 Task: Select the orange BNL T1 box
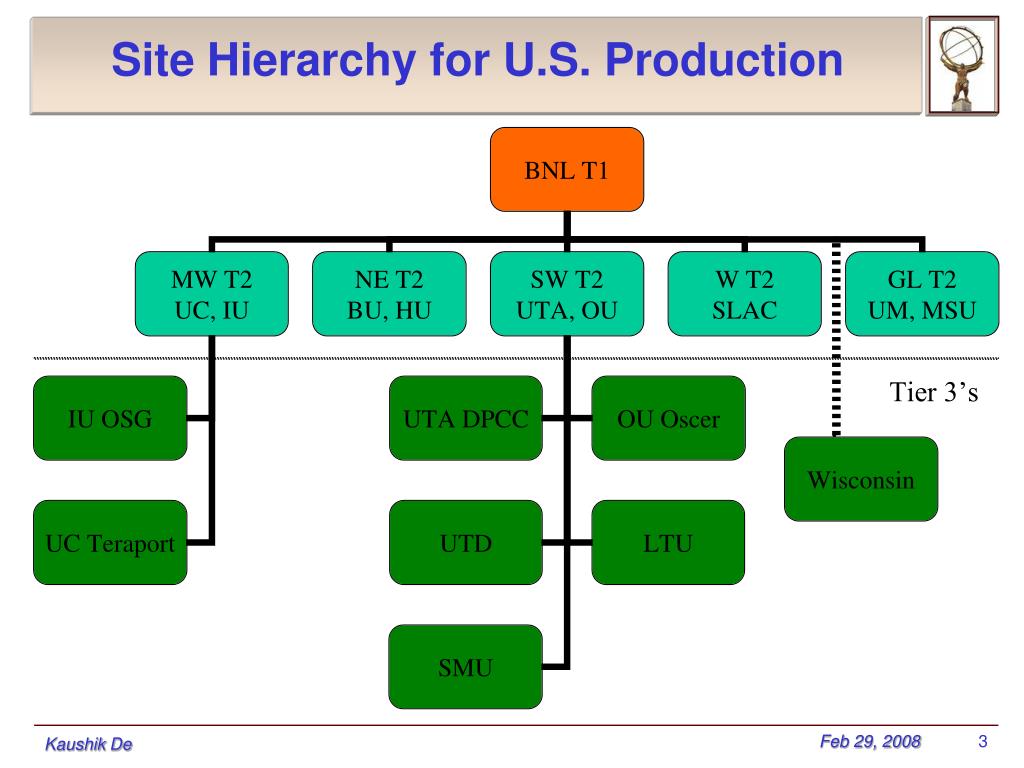point(567,170)
